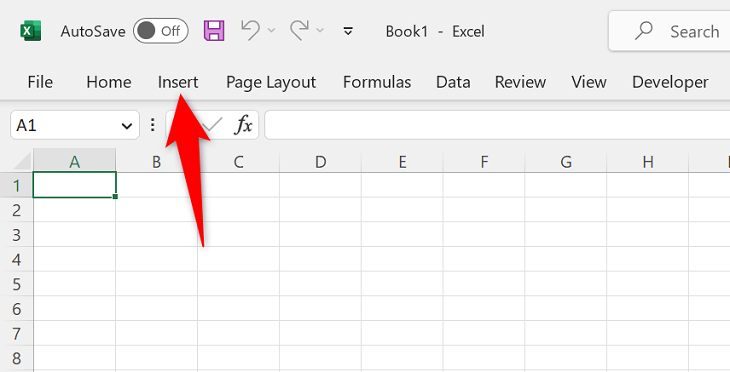Select column F header

click(484, 161)
